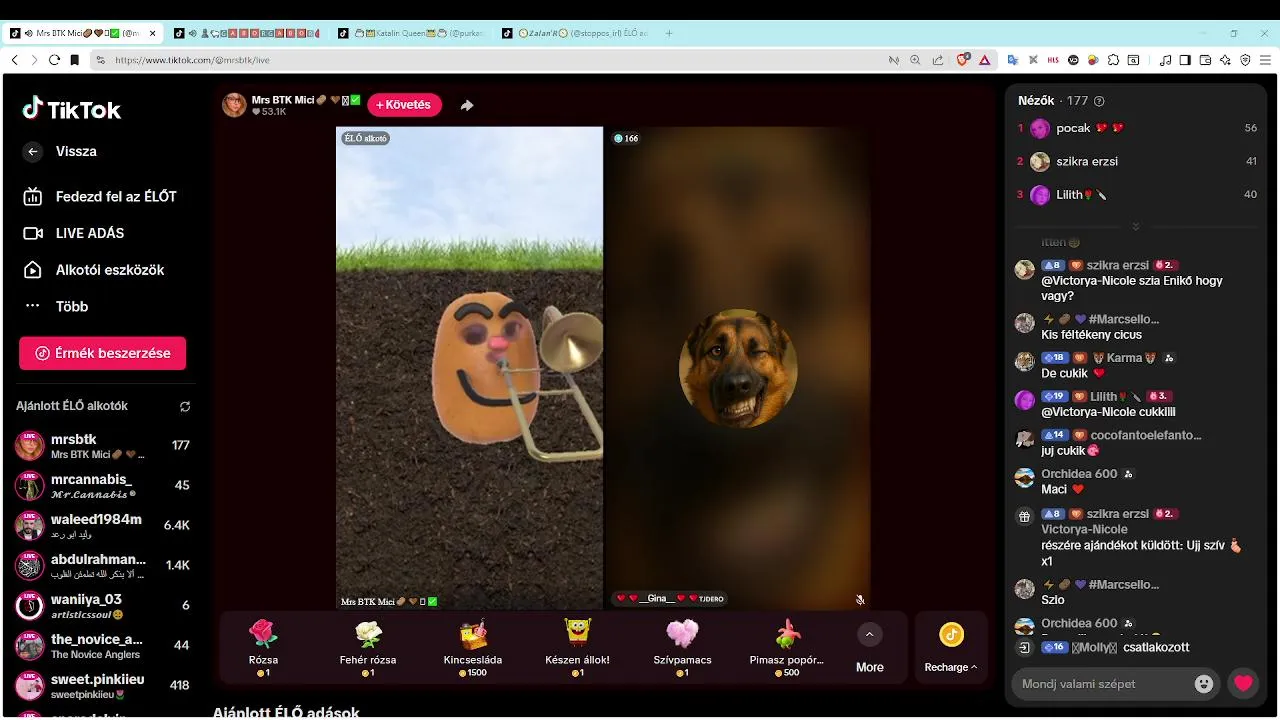Viewport: 1280px width, 720px height.
Task: Send the Készen állok! gift
Action: point(577,647)
